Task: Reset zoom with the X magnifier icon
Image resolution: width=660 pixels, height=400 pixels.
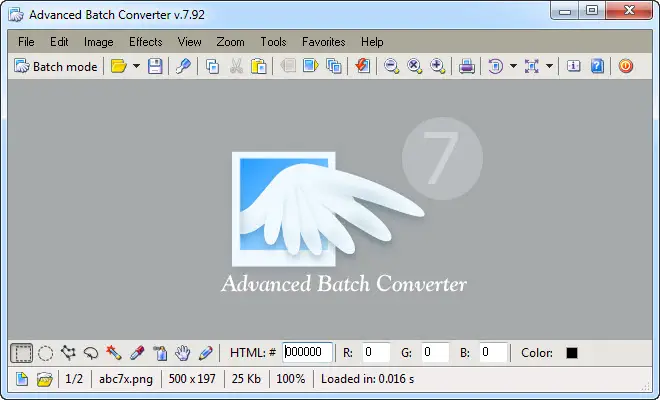Action: [415, 66]
